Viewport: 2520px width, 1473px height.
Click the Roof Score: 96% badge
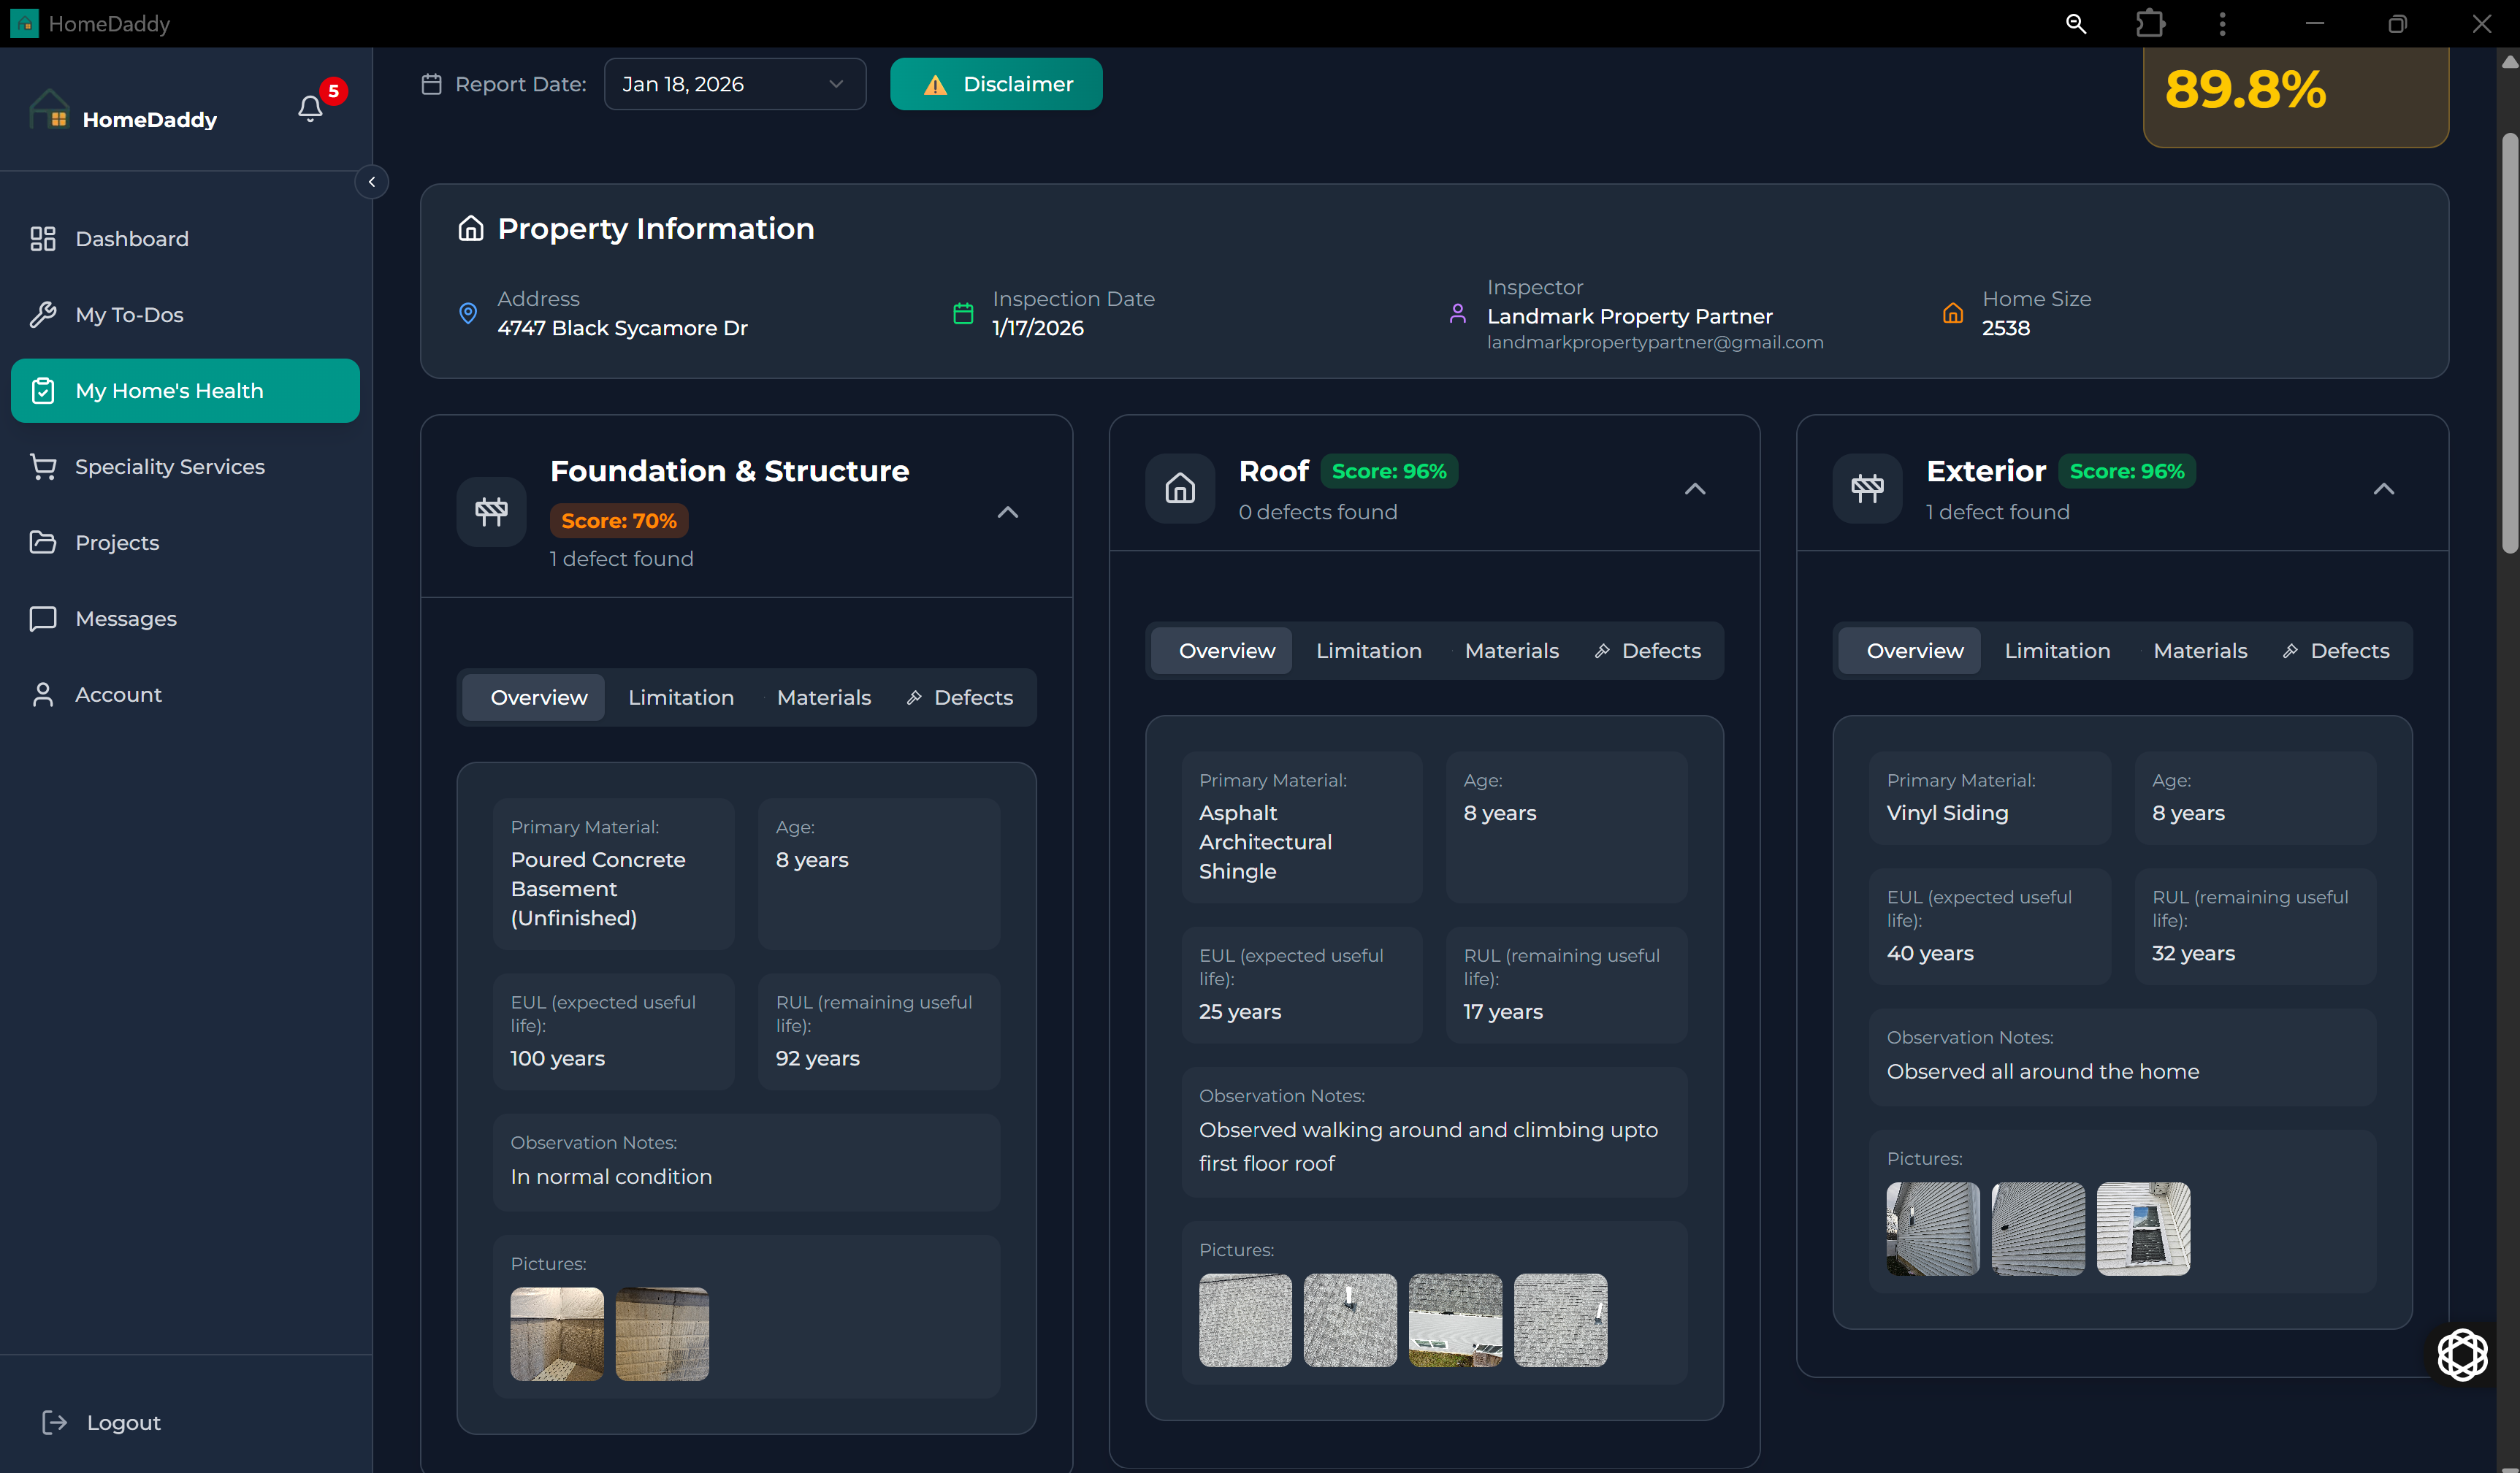[1389, 471]
